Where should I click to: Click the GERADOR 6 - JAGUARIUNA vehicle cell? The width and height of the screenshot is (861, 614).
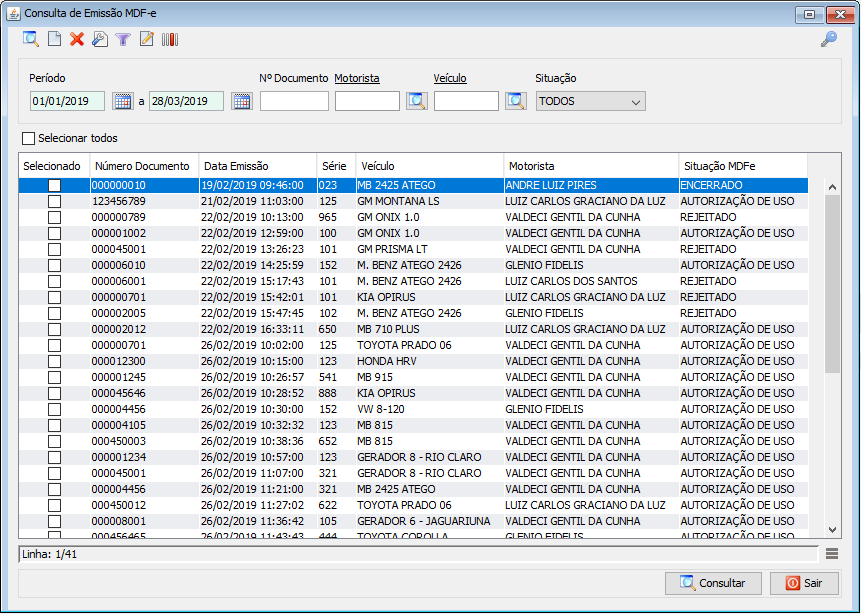430,521
